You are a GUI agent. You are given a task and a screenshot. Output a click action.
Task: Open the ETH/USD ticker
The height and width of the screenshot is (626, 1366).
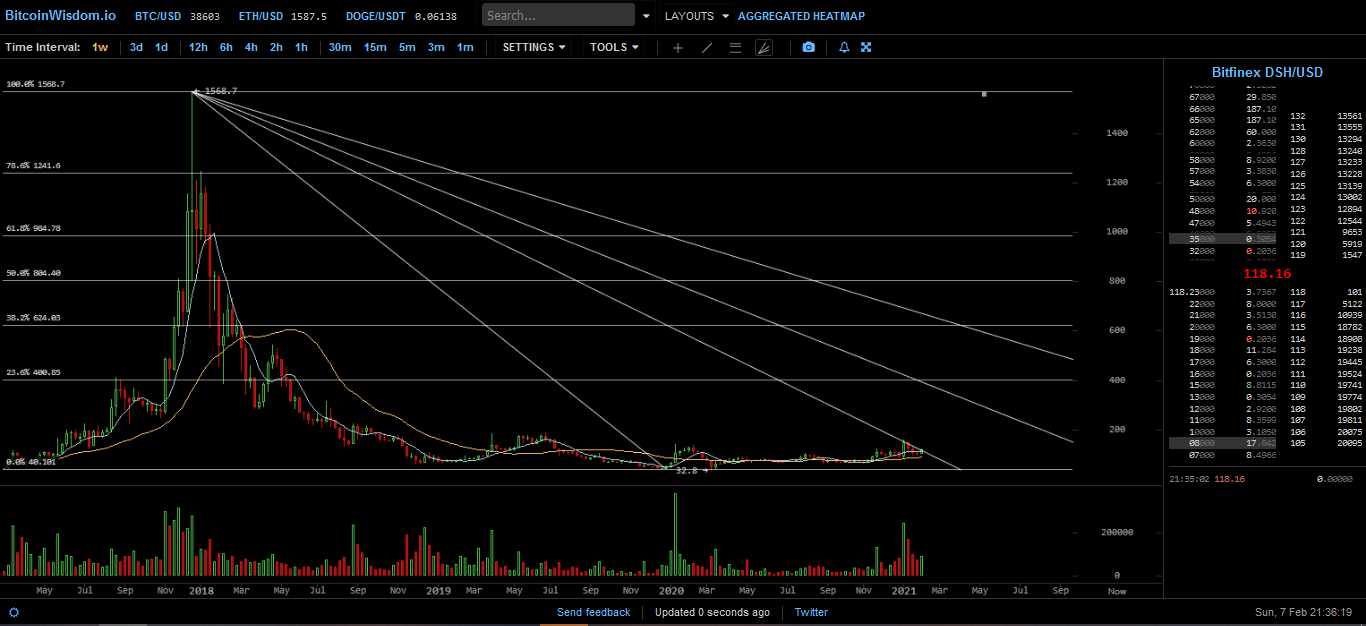(x=283, y=16)
